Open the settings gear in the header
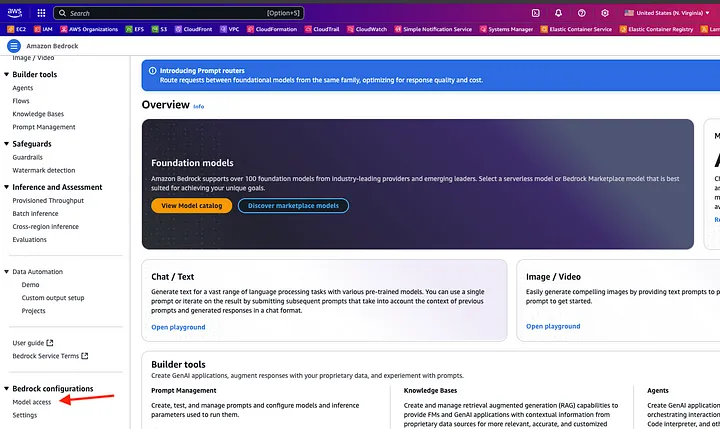The width and height of the screenshot is (720, 429). [x=605, y=13]
